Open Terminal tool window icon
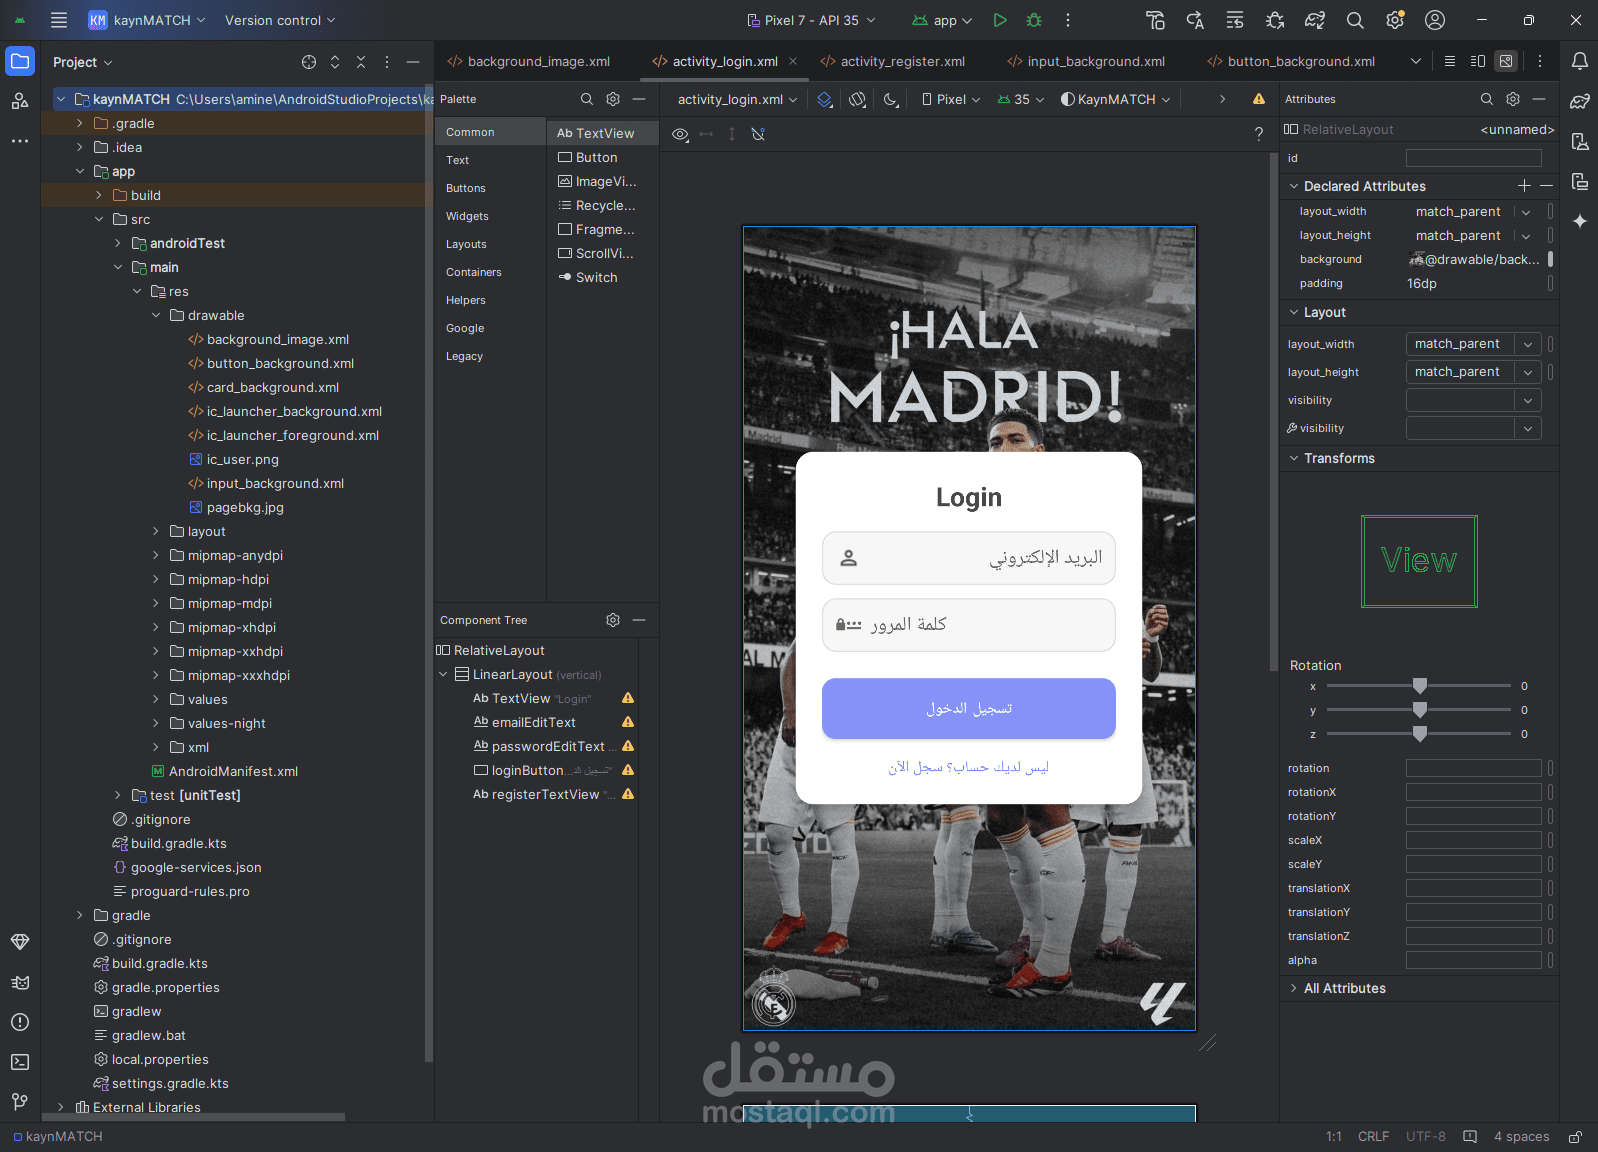1598x1152 pixels. 20,1062
